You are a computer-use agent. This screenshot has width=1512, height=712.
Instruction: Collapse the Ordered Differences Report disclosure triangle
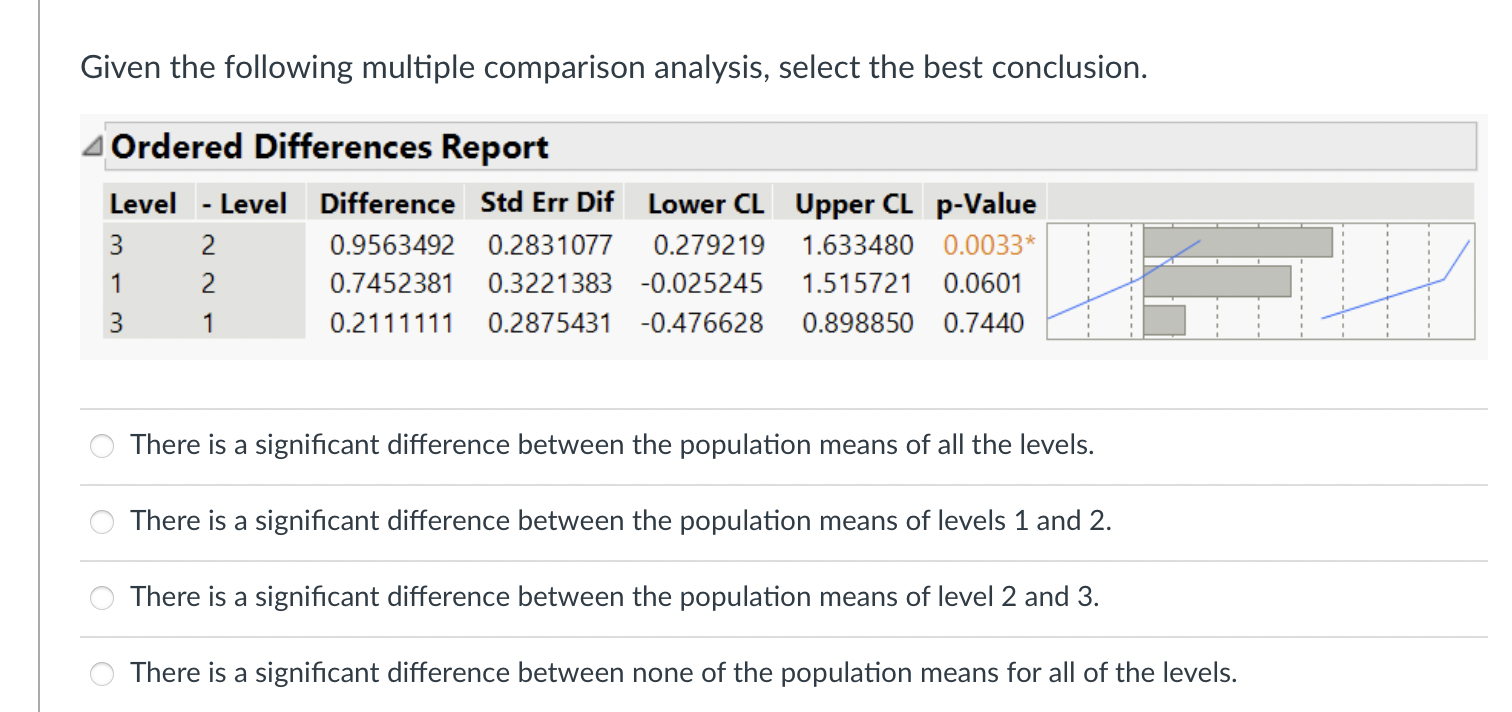click(94, 145)
